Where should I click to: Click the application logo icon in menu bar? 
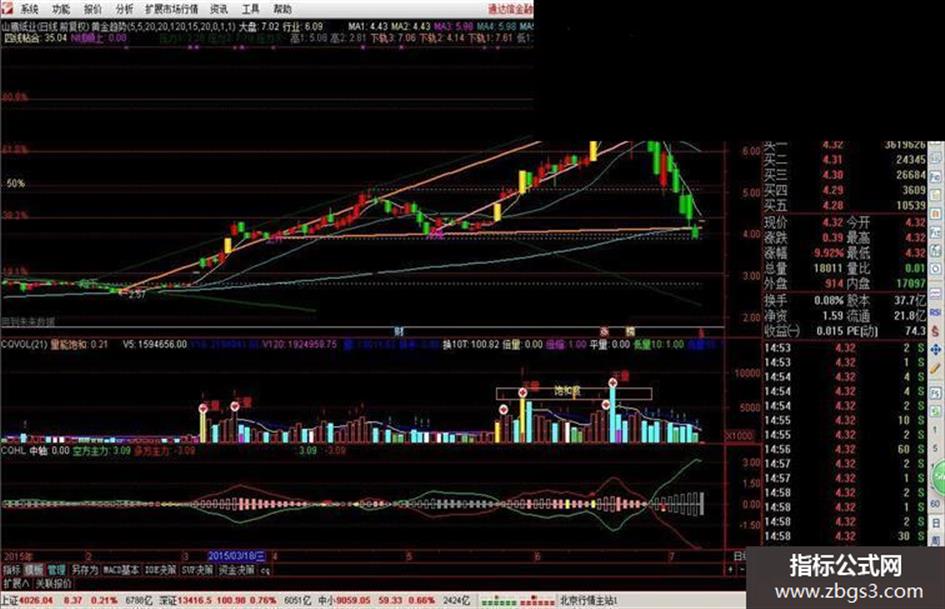[7, 8]
